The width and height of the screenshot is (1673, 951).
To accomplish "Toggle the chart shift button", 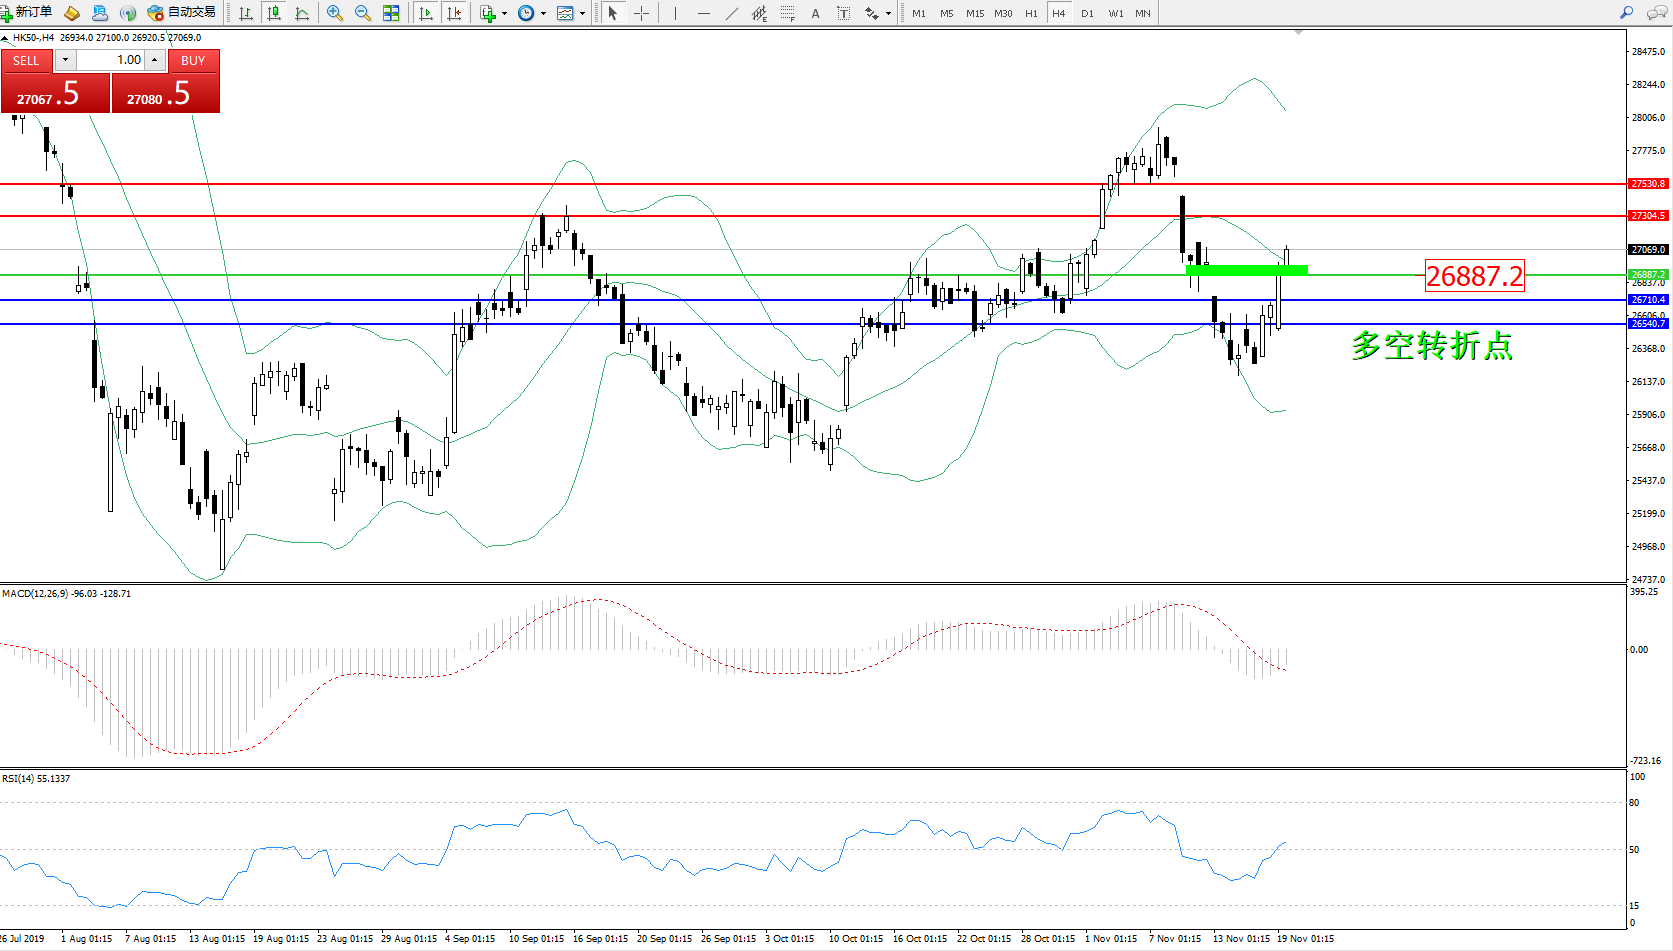I will (x=454, y=13).
